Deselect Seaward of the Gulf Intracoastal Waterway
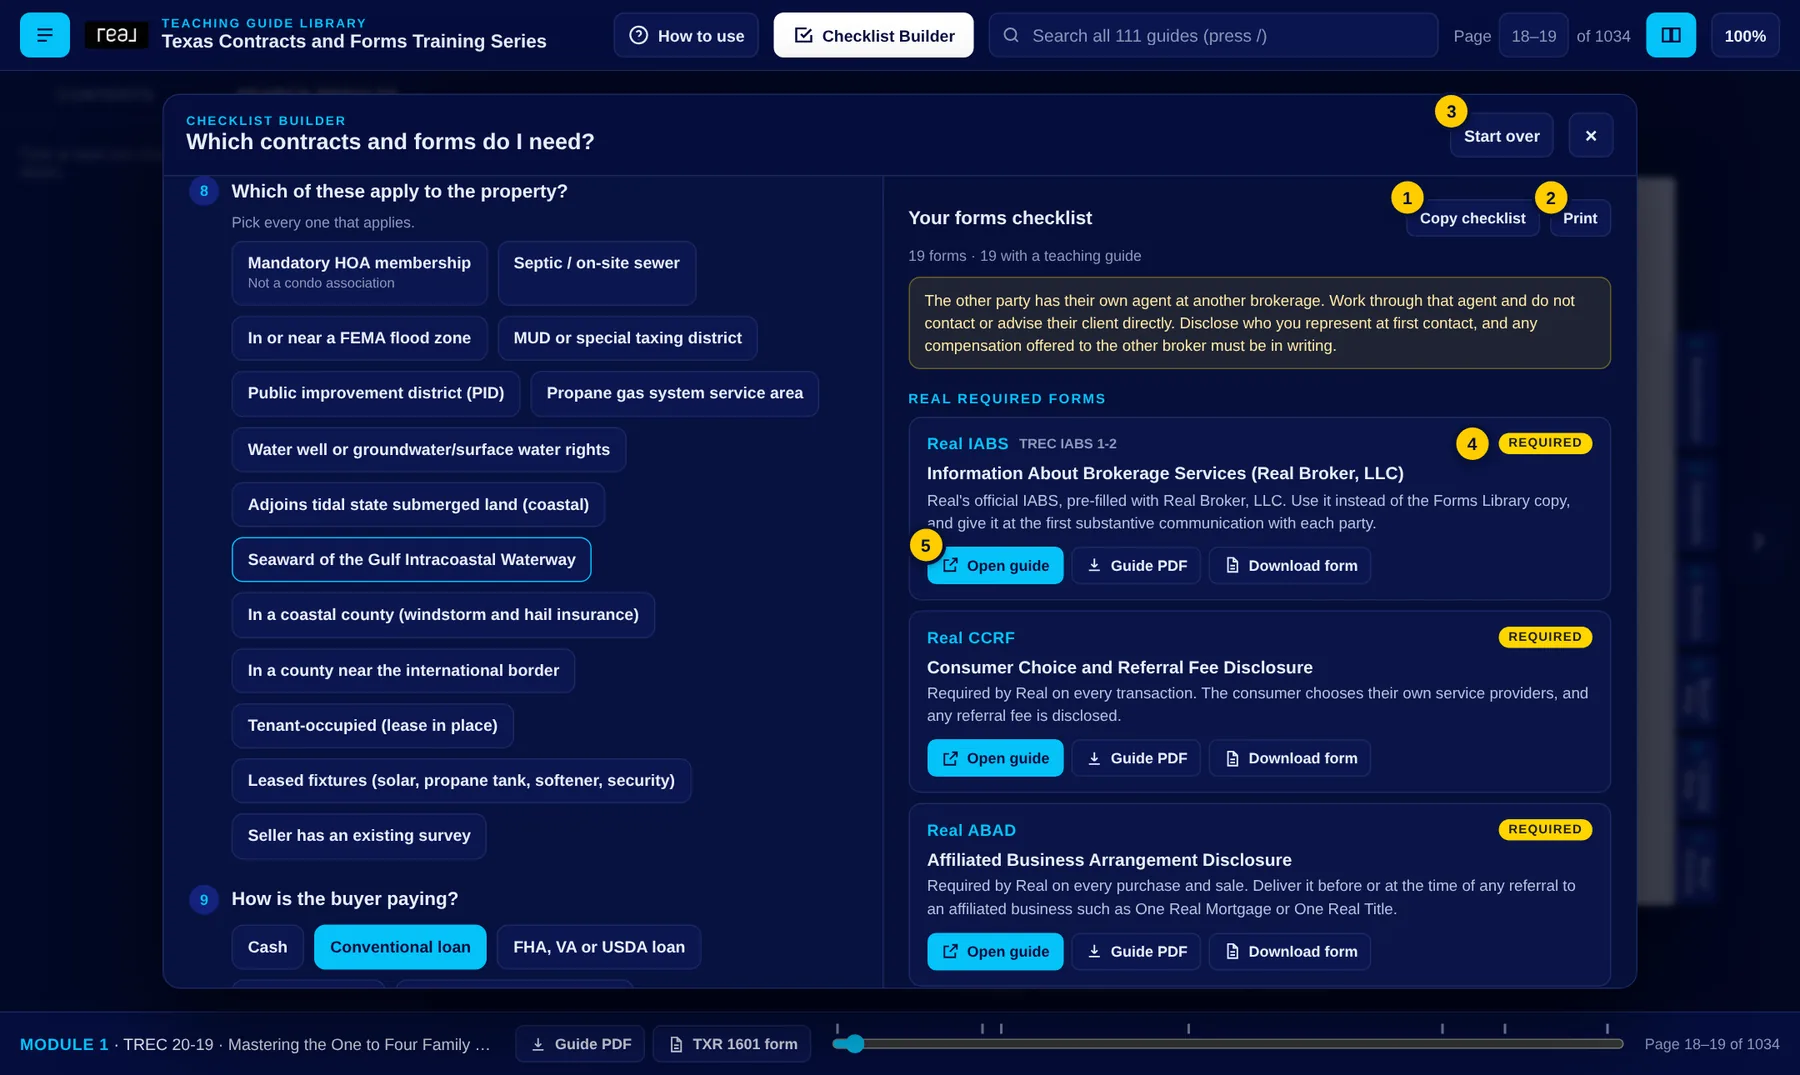The width and height of the screenshot is (1800, 1075). [411, 559]
